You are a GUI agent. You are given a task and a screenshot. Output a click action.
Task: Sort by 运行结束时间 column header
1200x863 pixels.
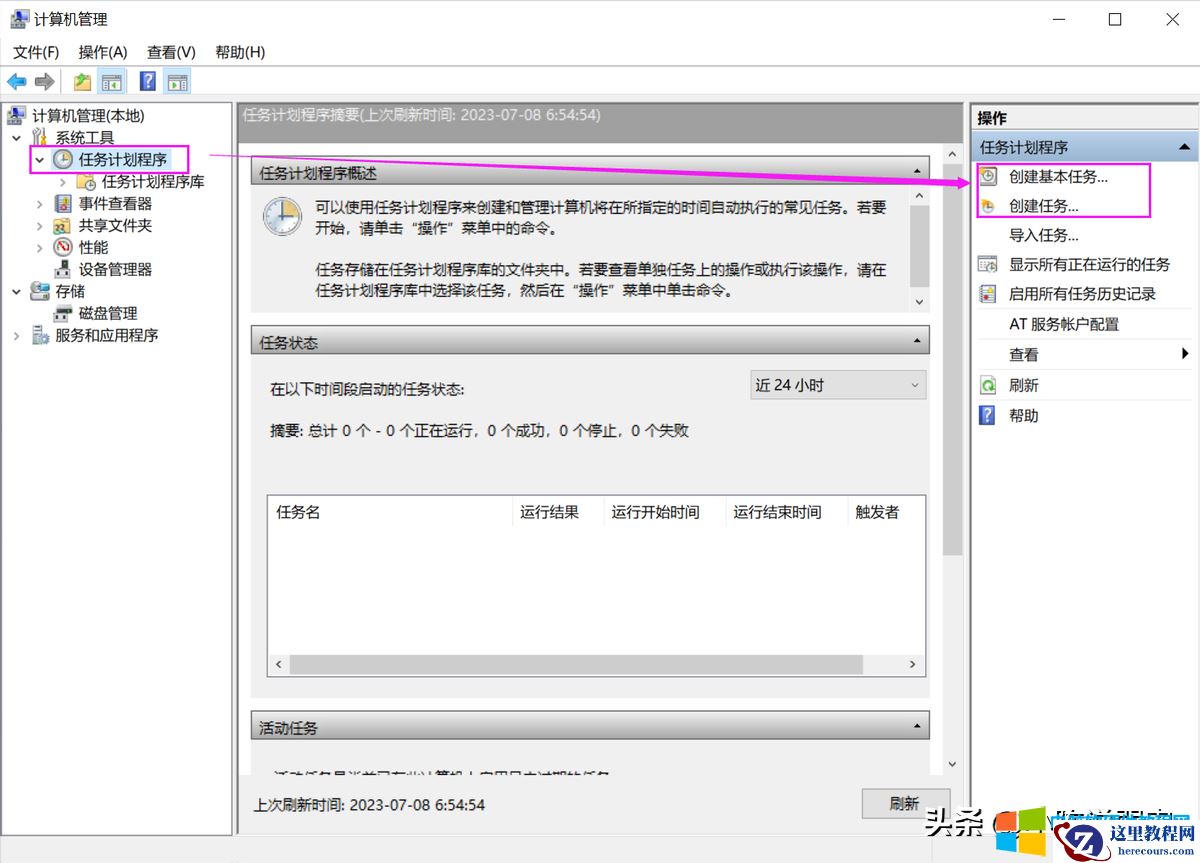point(786,512)
